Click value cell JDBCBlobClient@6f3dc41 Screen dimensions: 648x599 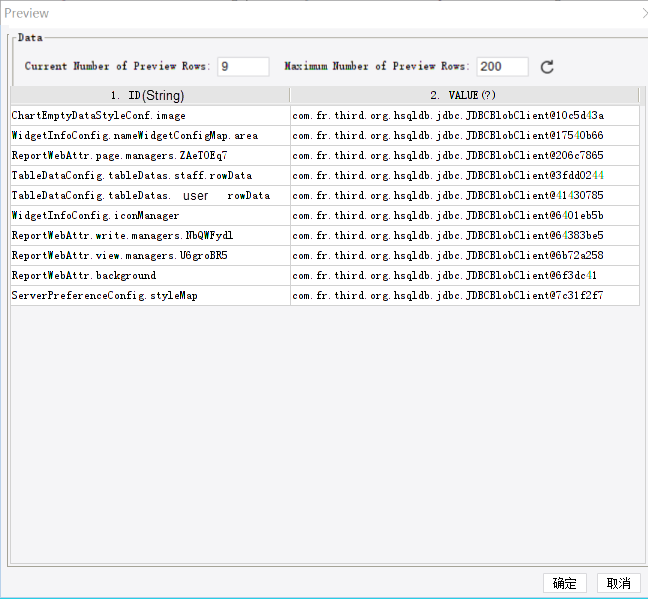point(465,275)
